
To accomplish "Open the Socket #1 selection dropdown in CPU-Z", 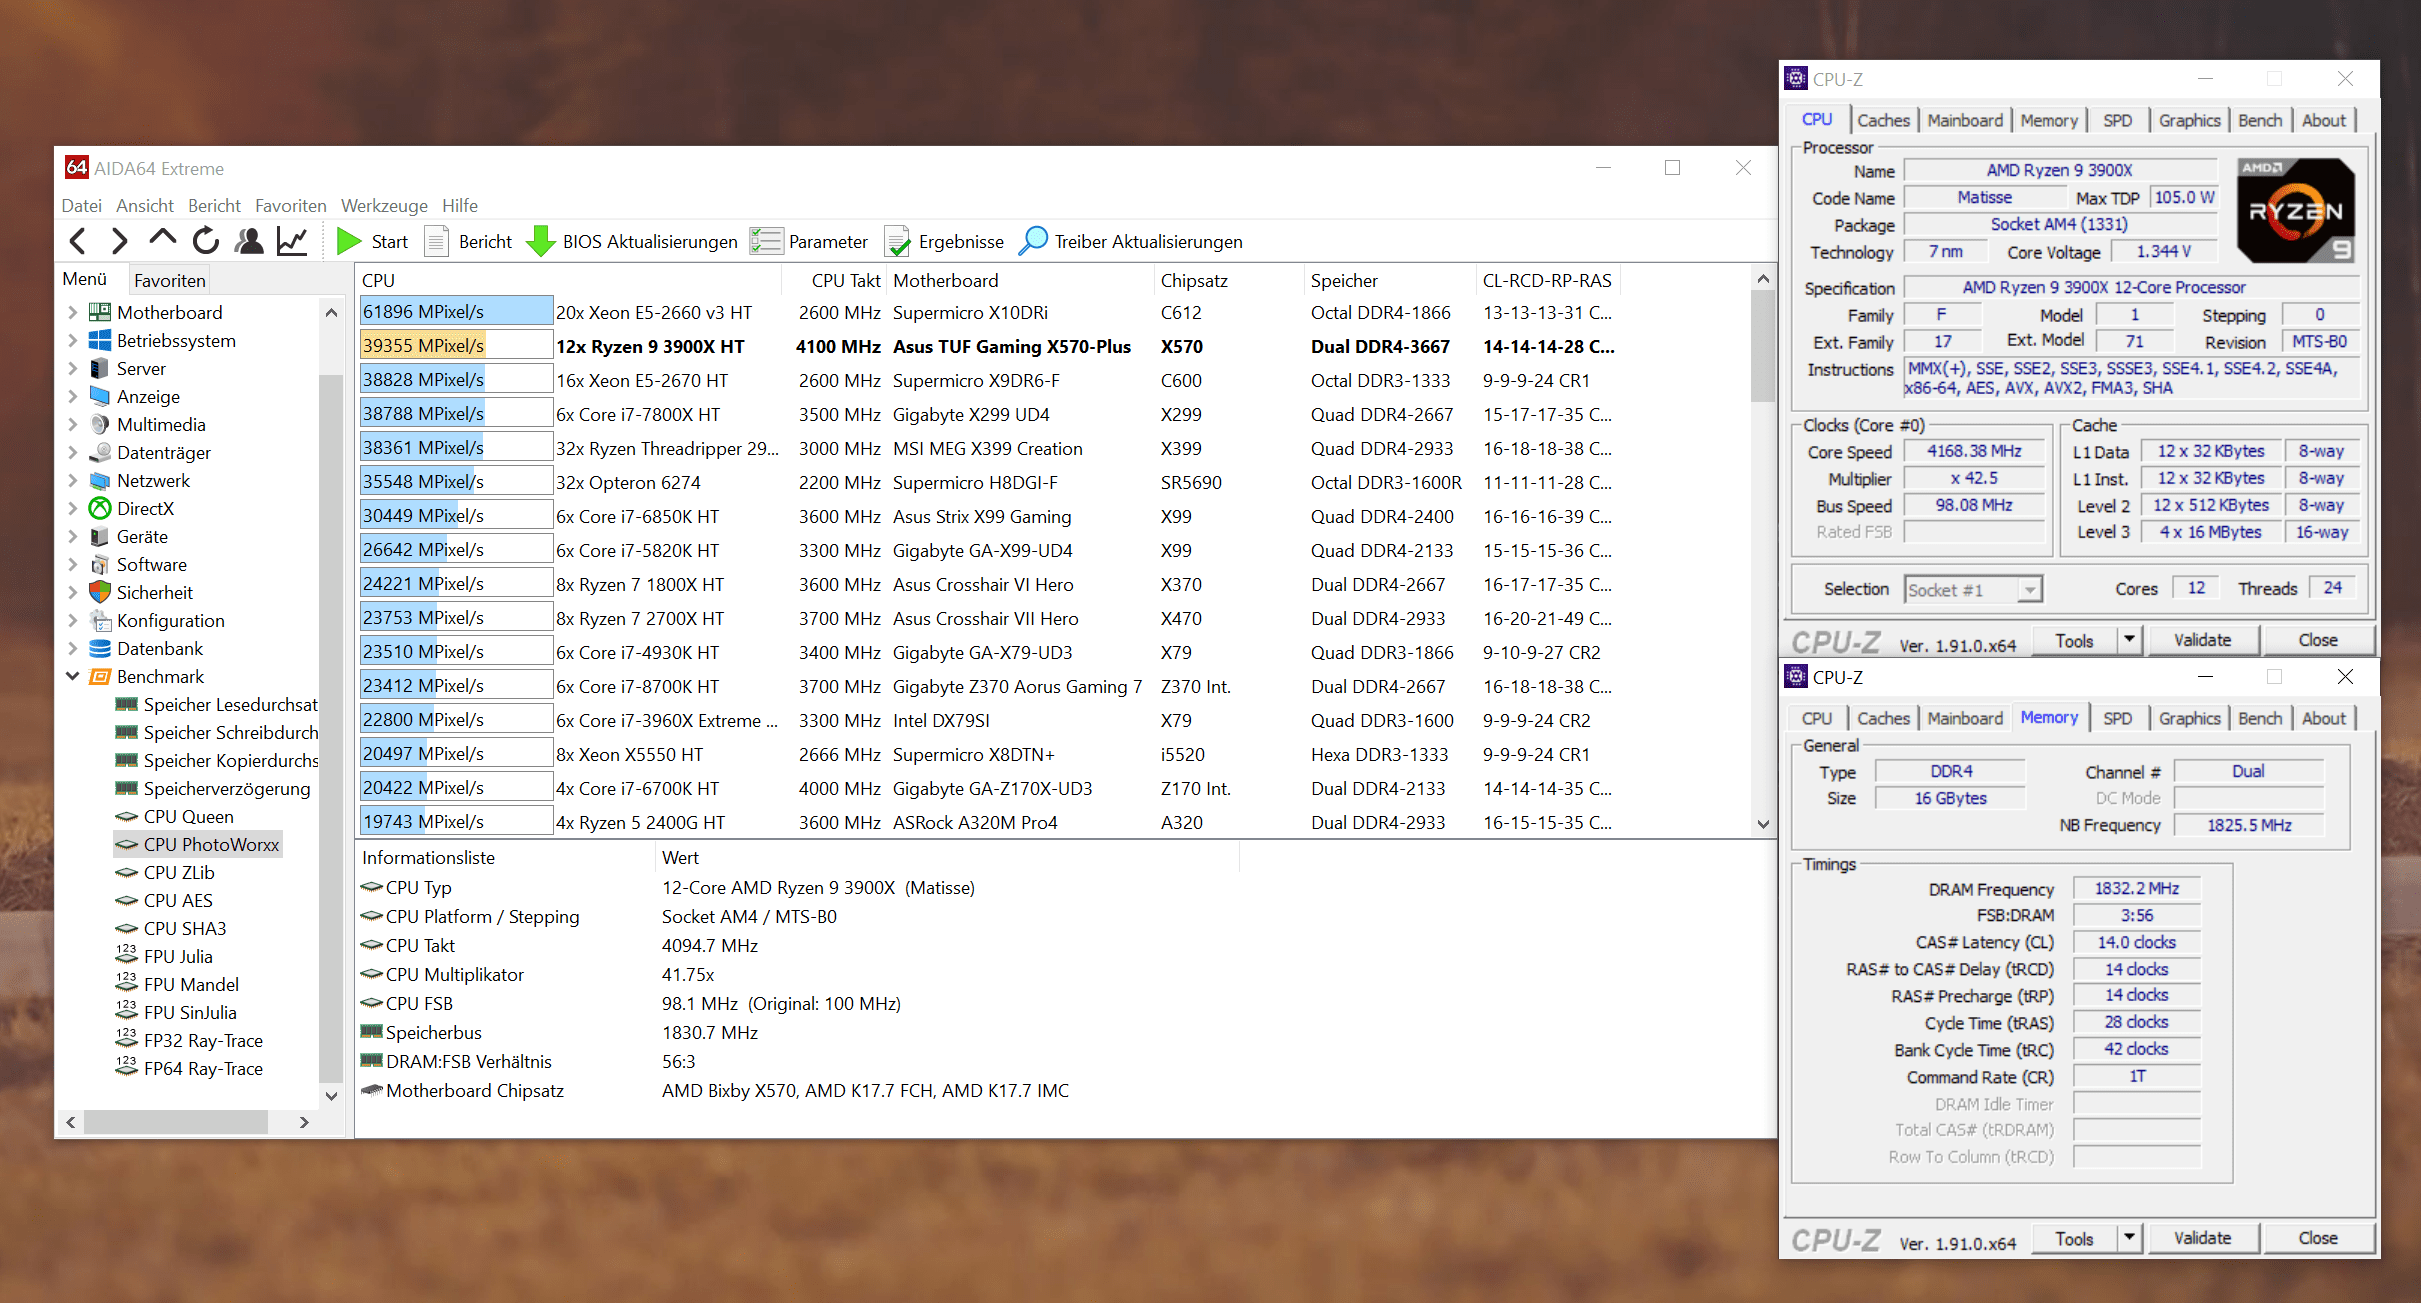I will coord(2029,590).
